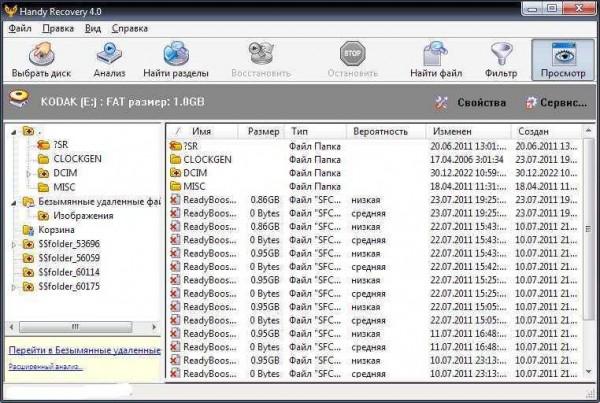Sort by Вероятность column header

pos(386,131)
